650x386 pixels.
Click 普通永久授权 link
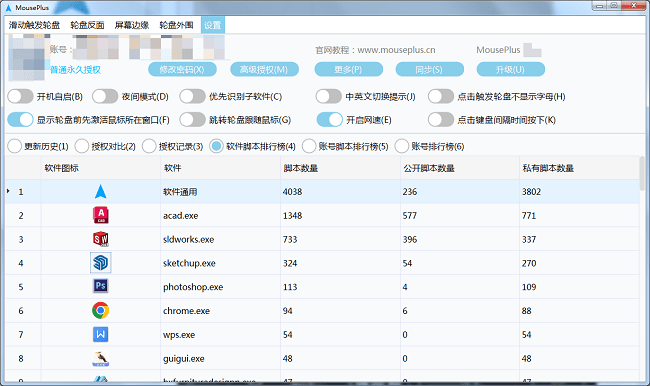[x=75, y=70]
